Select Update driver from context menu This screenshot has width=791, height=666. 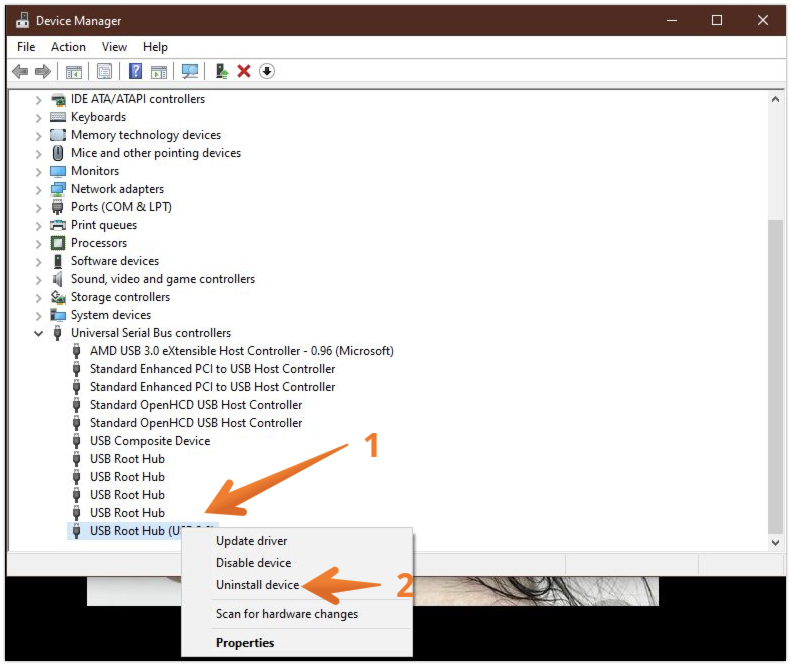[251, 541]
